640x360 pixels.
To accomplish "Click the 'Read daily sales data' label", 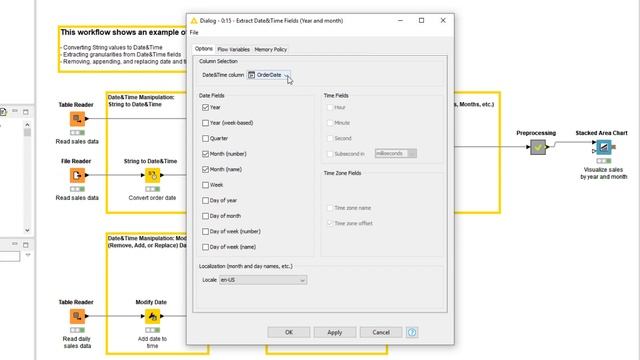I will click(77, 342).
